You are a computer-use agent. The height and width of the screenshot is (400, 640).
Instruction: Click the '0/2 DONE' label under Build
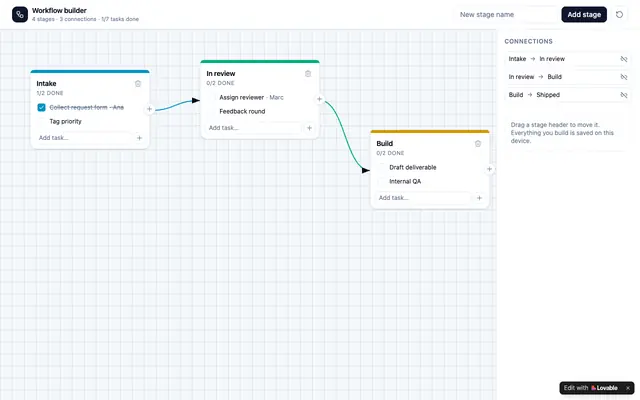(390, 153)
